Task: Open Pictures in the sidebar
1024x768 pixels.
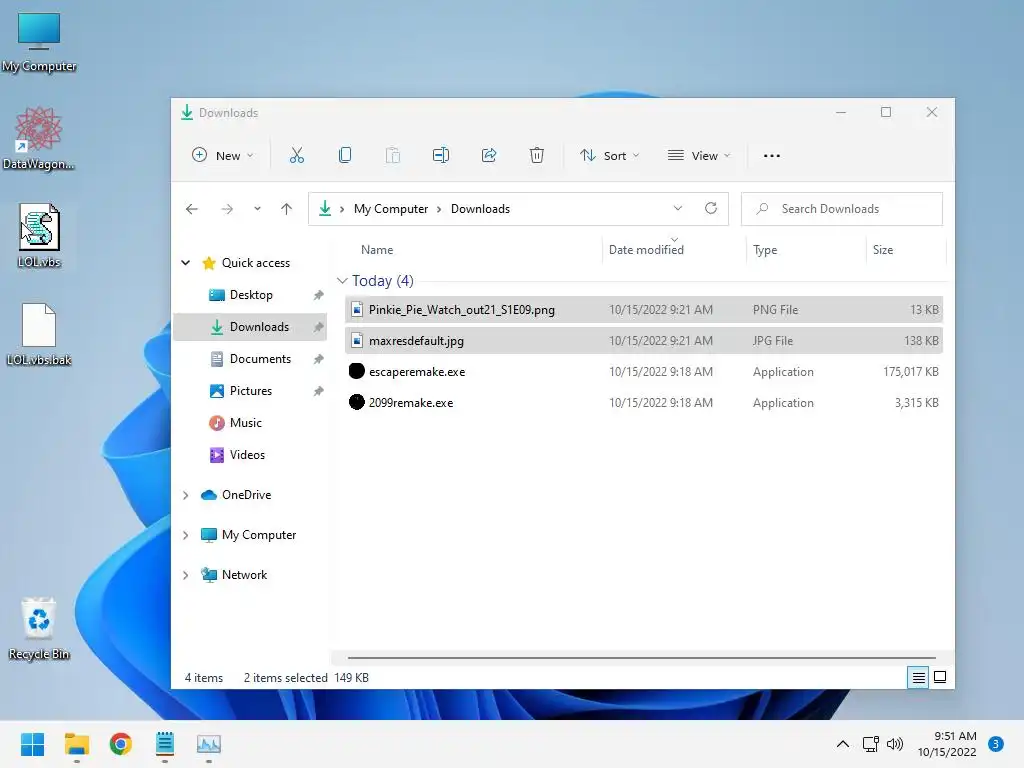Action: [251, 391]
